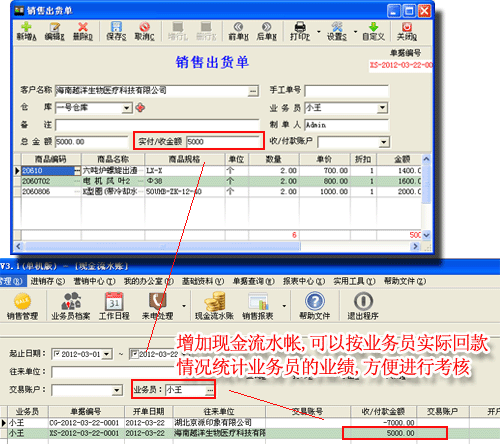Expand the 收/付款账户 account dropdown

pyautogui.click(x=384, y=142)
